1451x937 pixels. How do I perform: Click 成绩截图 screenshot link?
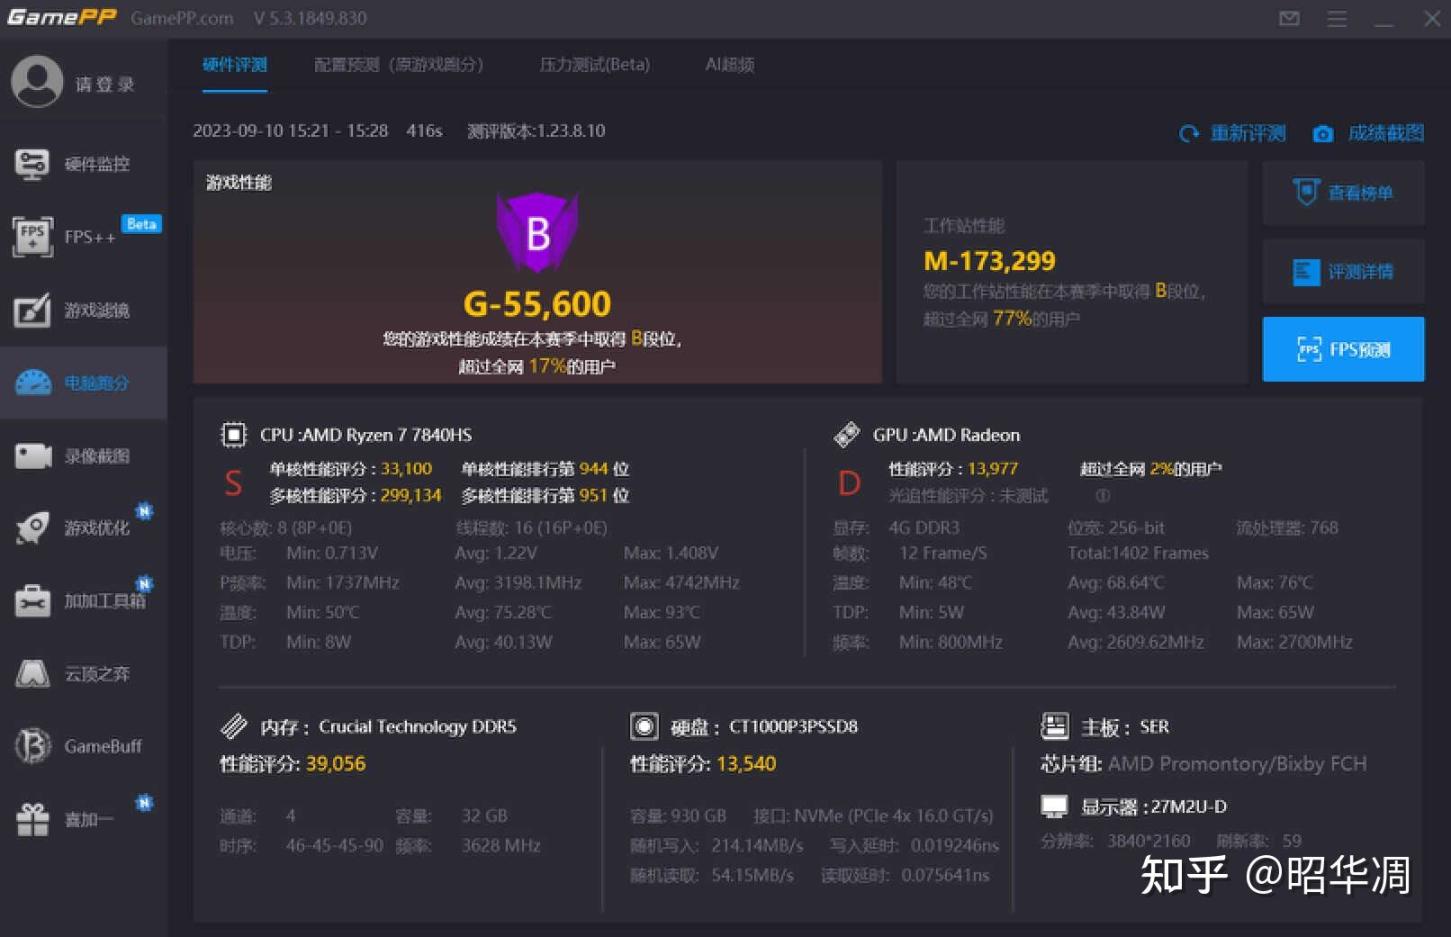point(1386,133)
